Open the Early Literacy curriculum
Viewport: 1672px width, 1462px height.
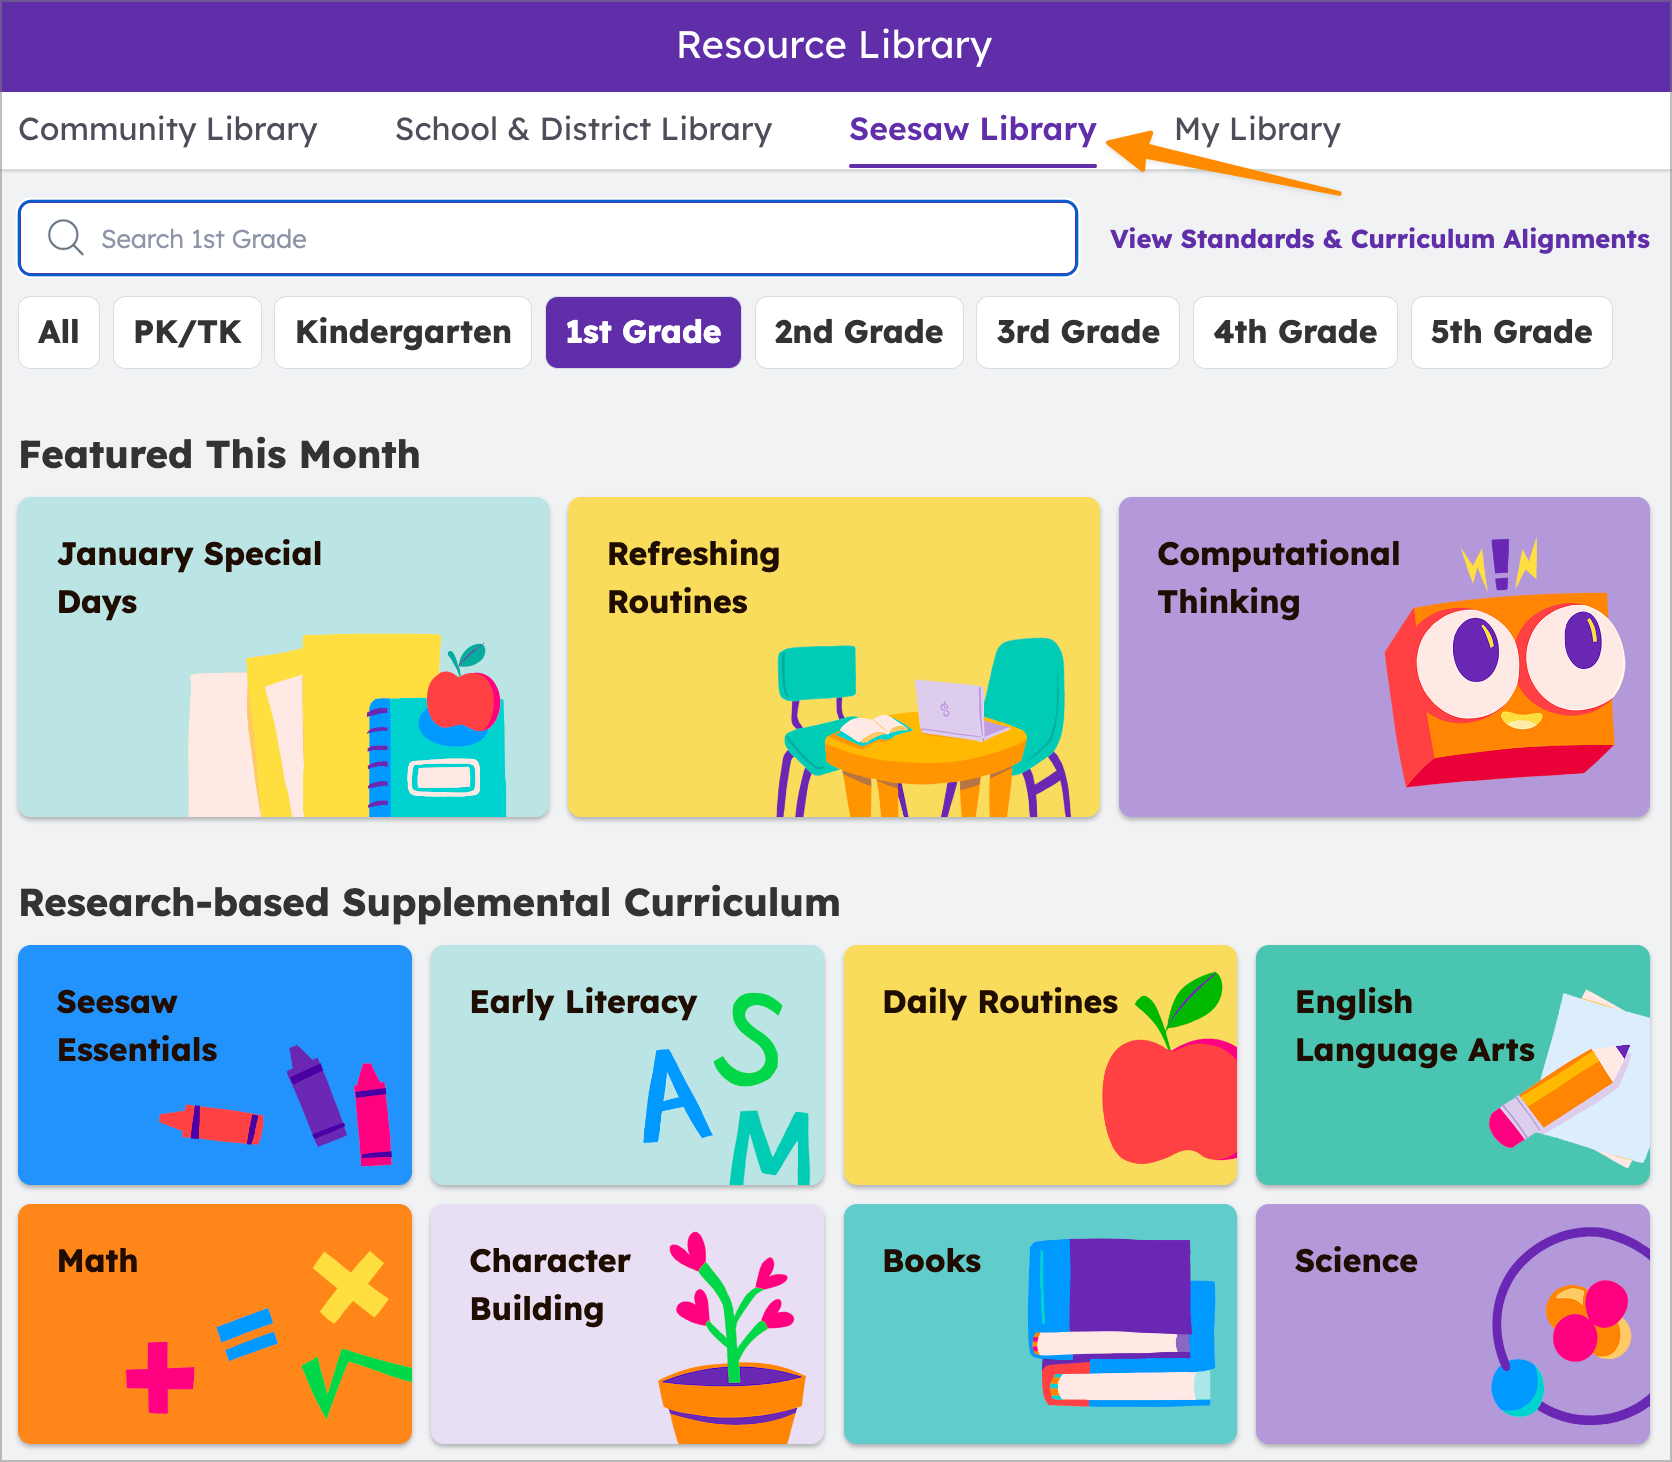(x=627, y=1065)
